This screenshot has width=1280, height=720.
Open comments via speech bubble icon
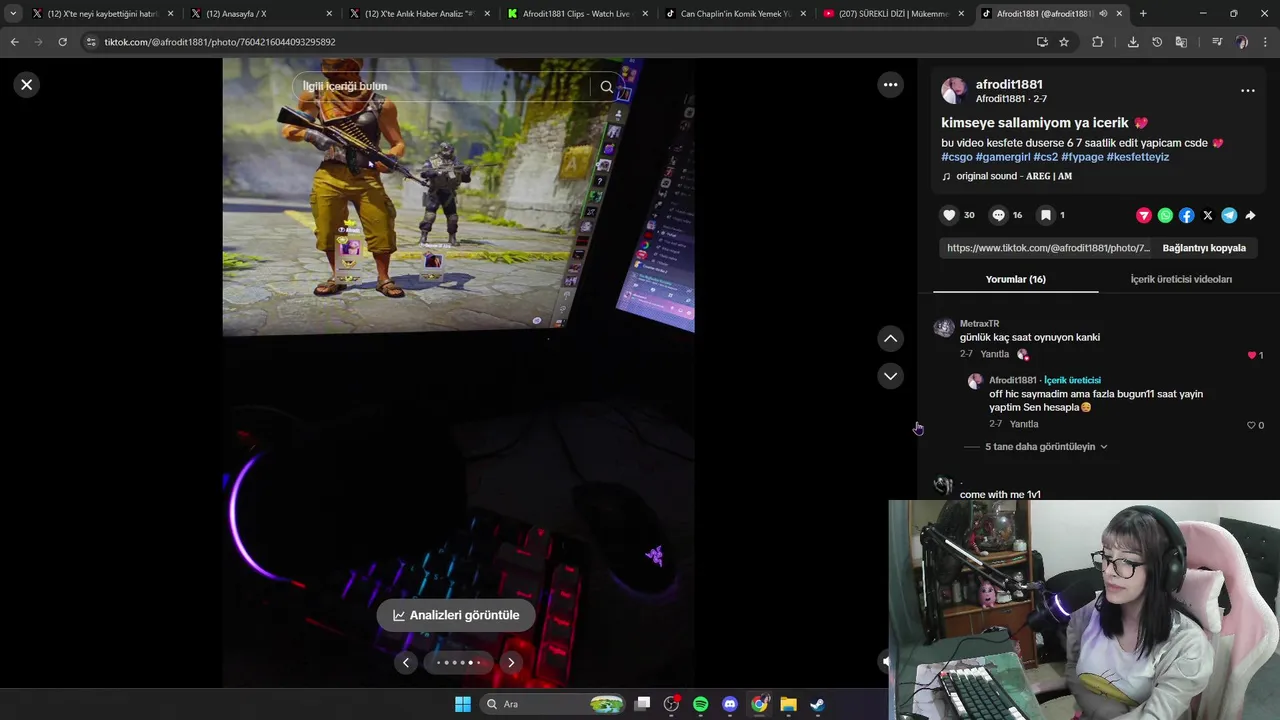pyautogui.click(x=998, y=215)
